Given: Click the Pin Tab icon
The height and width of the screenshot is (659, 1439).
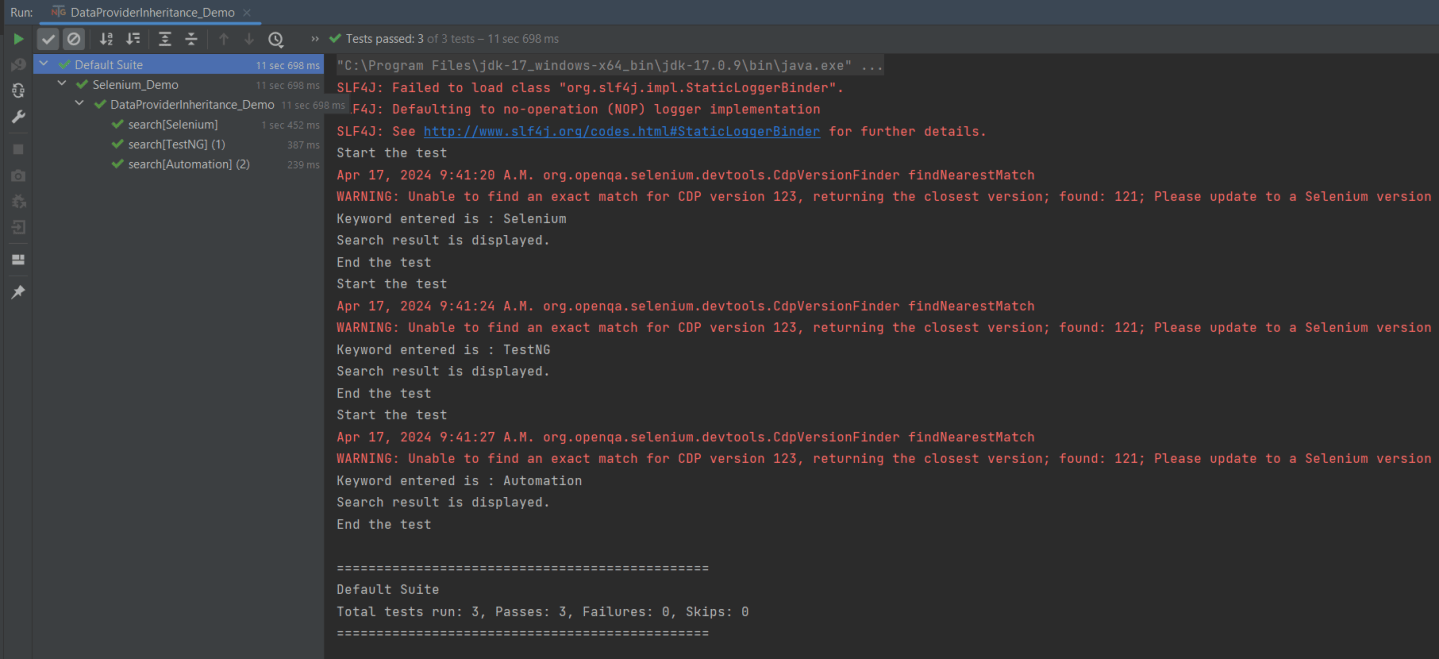Looking at the screenshot, I should point(18,292).
